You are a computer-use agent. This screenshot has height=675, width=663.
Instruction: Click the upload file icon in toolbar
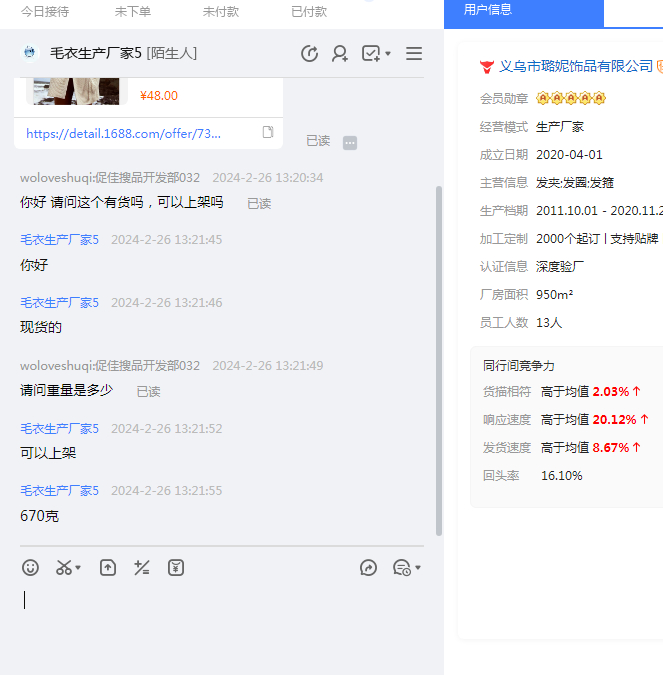108,568
